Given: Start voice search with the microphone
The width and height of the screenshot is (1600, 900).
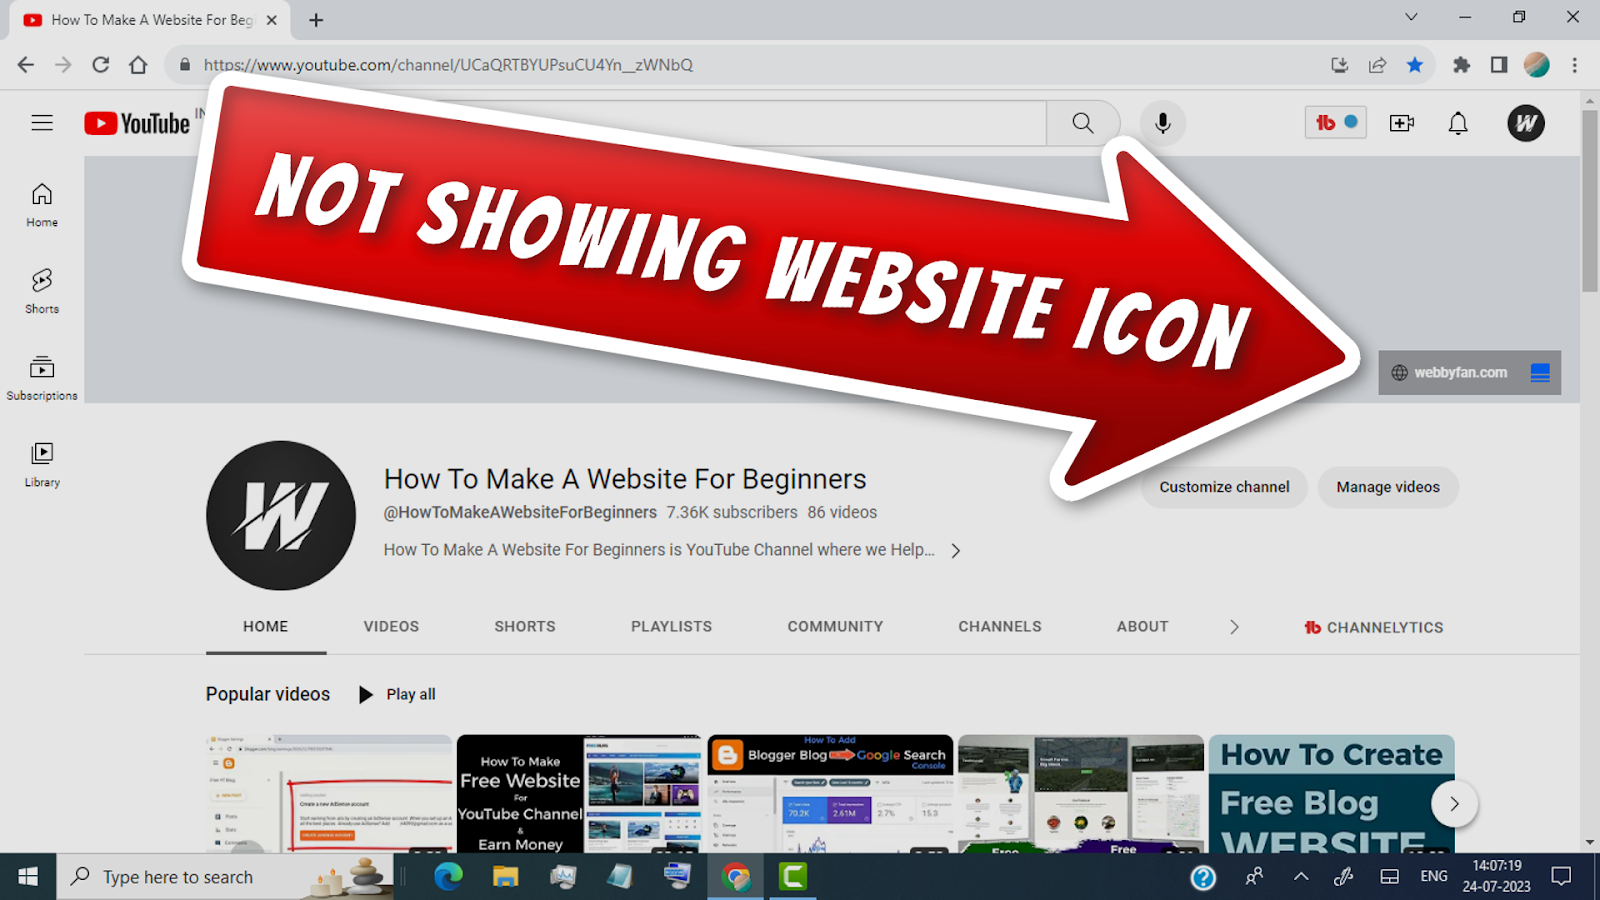Looking at the screenshot, I should point(1162,123).
